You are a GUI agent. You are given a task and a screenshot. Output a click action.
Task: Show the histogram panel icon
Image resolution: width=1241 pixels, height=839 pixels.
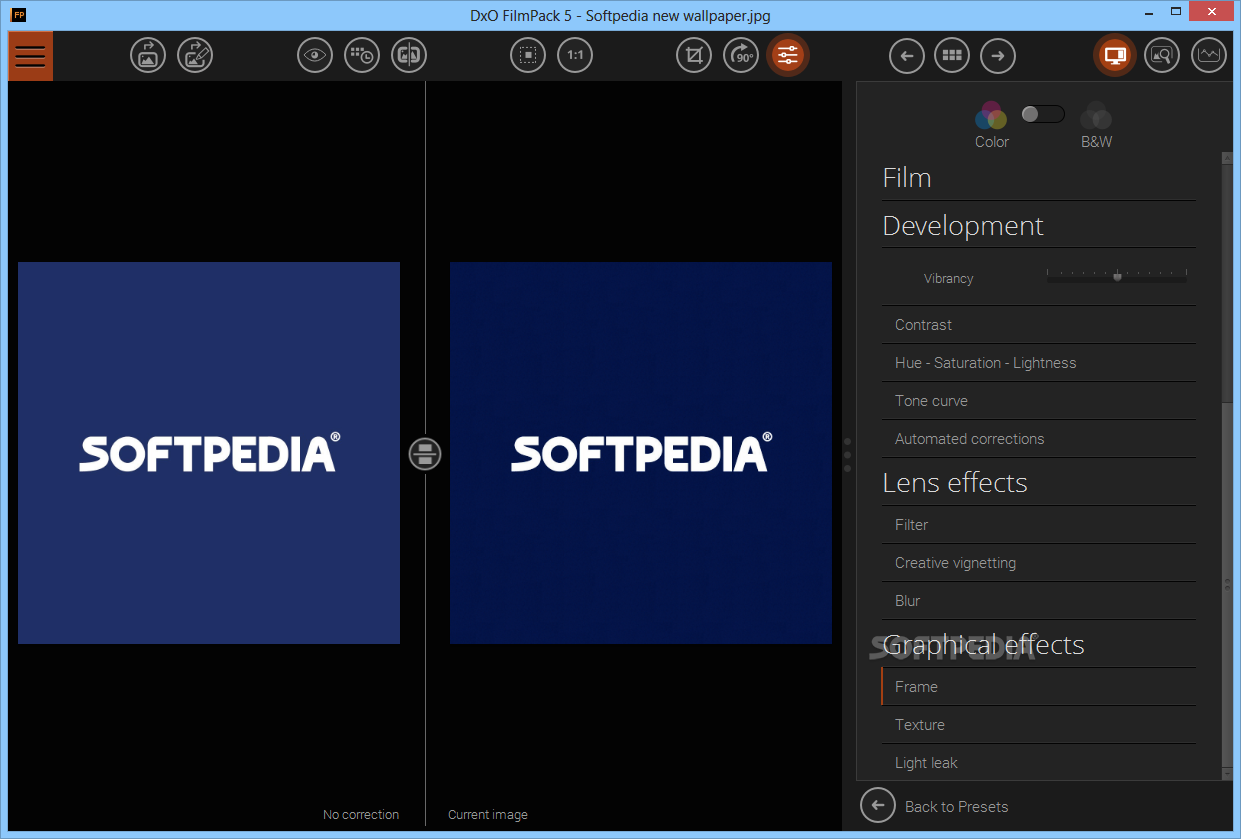coord(1209,55)
